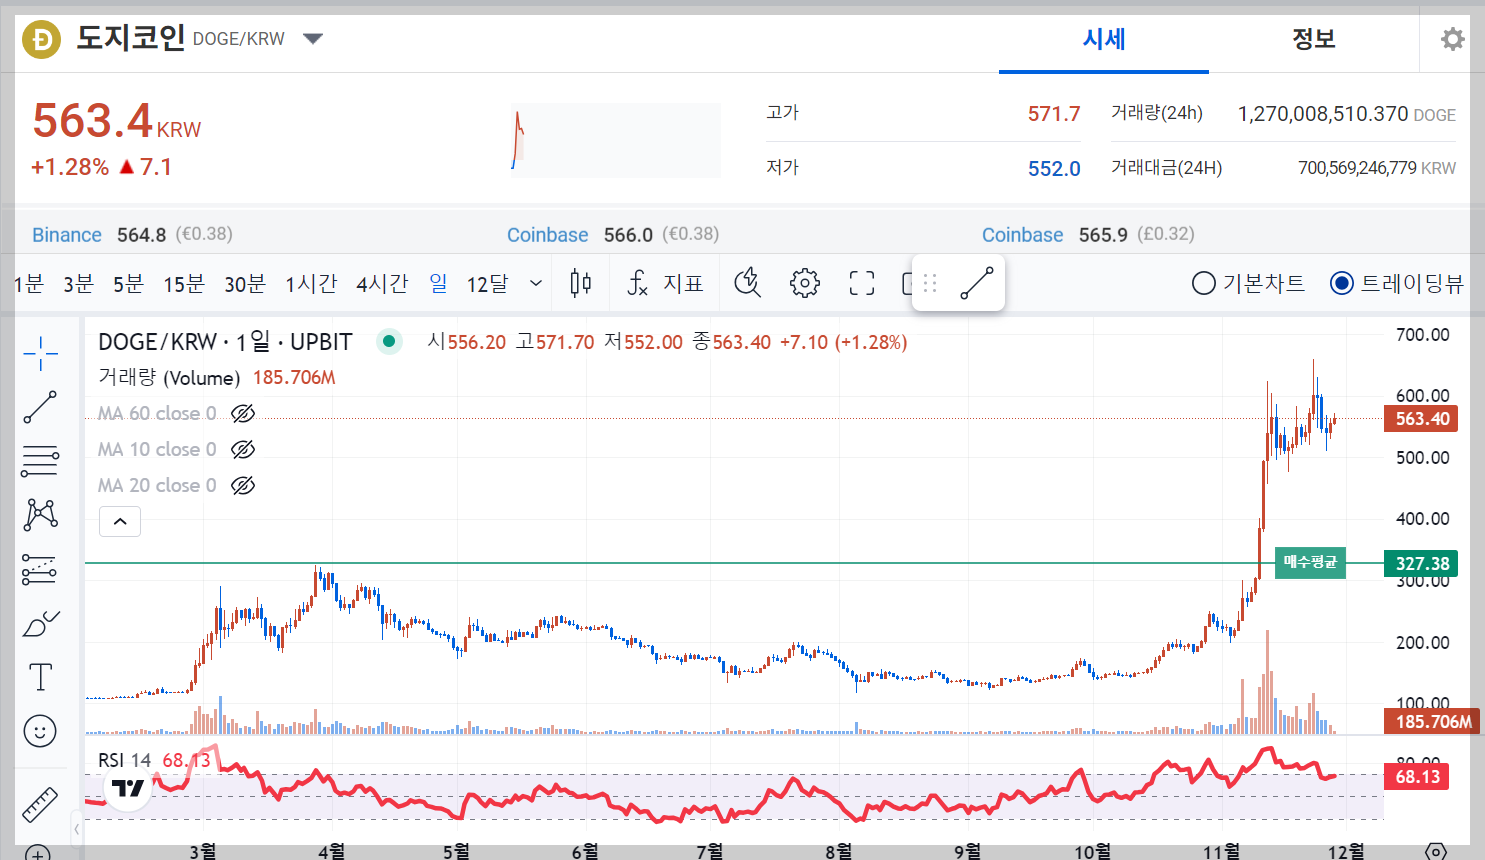Image resolution: width=1485 pixels, height=860 pixels.
Task: Select the pattern drawing tool
Action: pyautogui.click(x=40, y=515)
